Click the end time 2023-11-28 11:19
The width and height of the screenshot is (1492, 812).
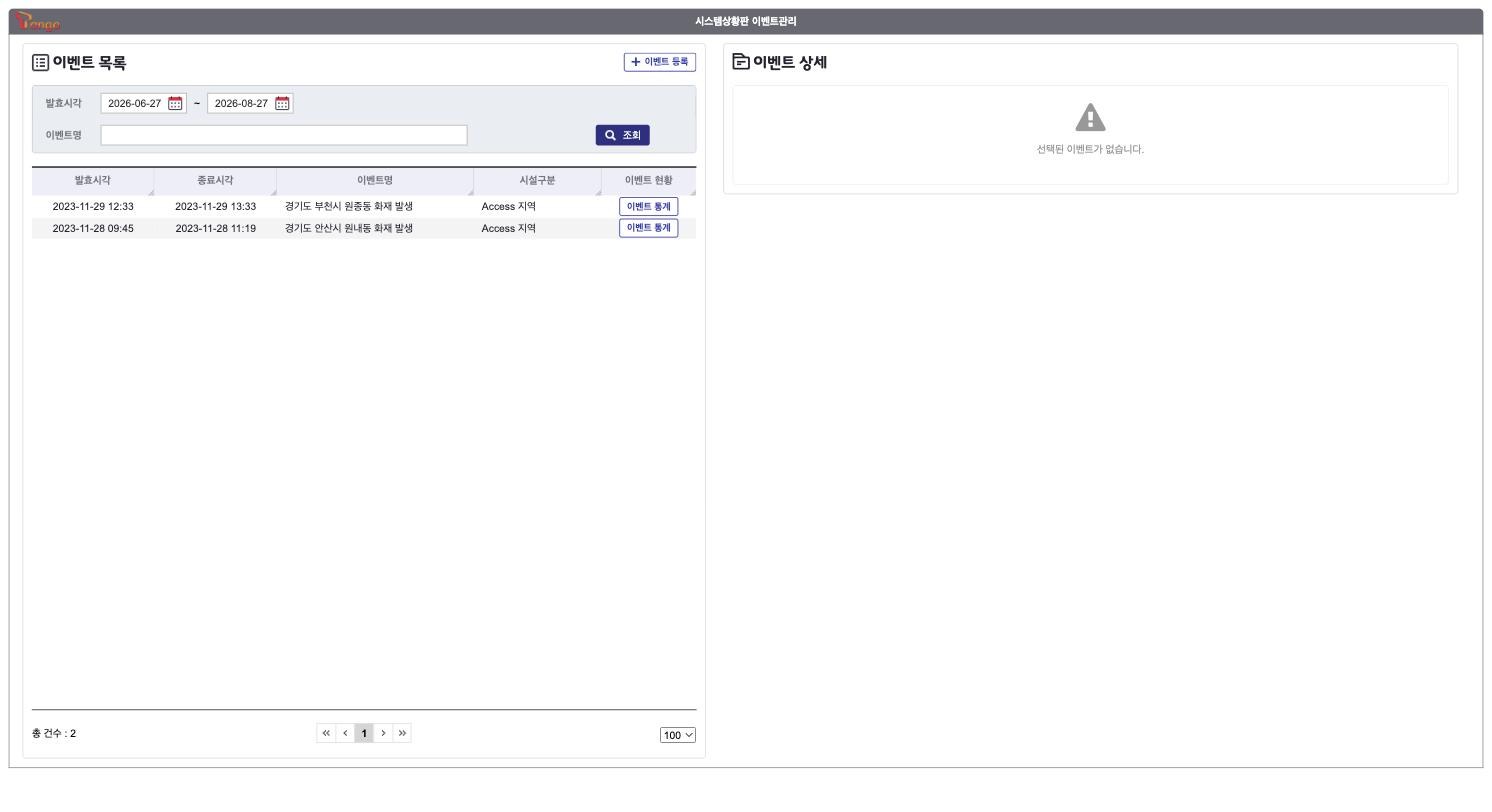point(215,228)
